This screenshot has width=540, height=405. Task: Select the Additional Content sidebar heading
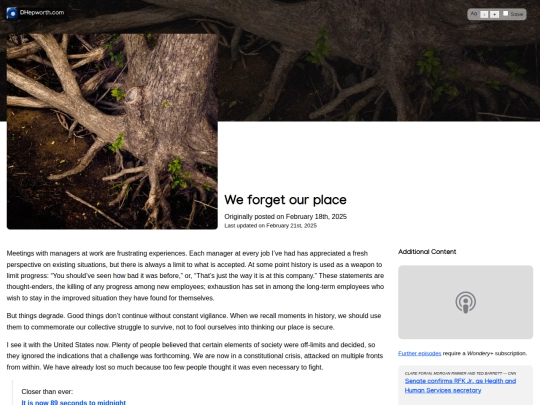427,252
